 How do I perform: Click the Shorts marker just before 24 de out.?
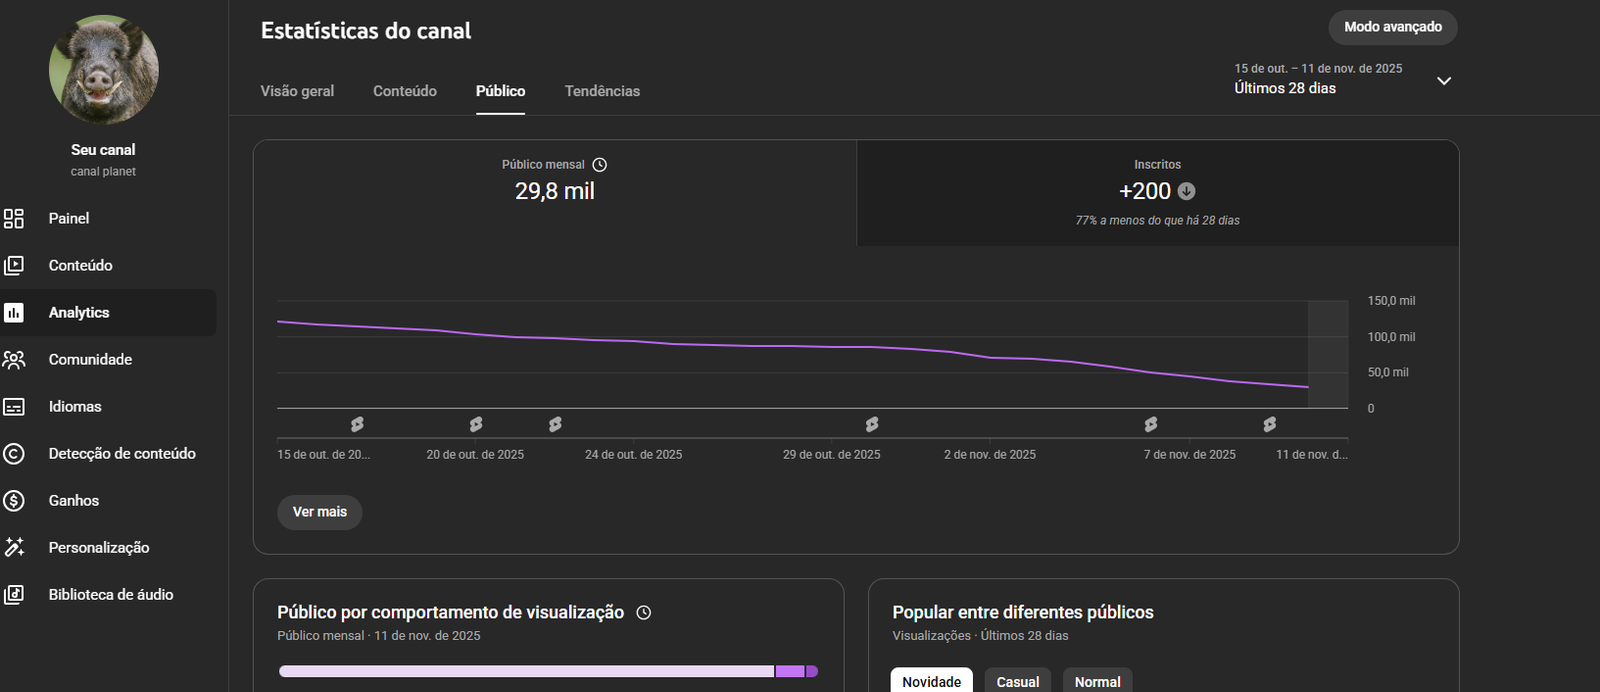(x=555, y=425)
